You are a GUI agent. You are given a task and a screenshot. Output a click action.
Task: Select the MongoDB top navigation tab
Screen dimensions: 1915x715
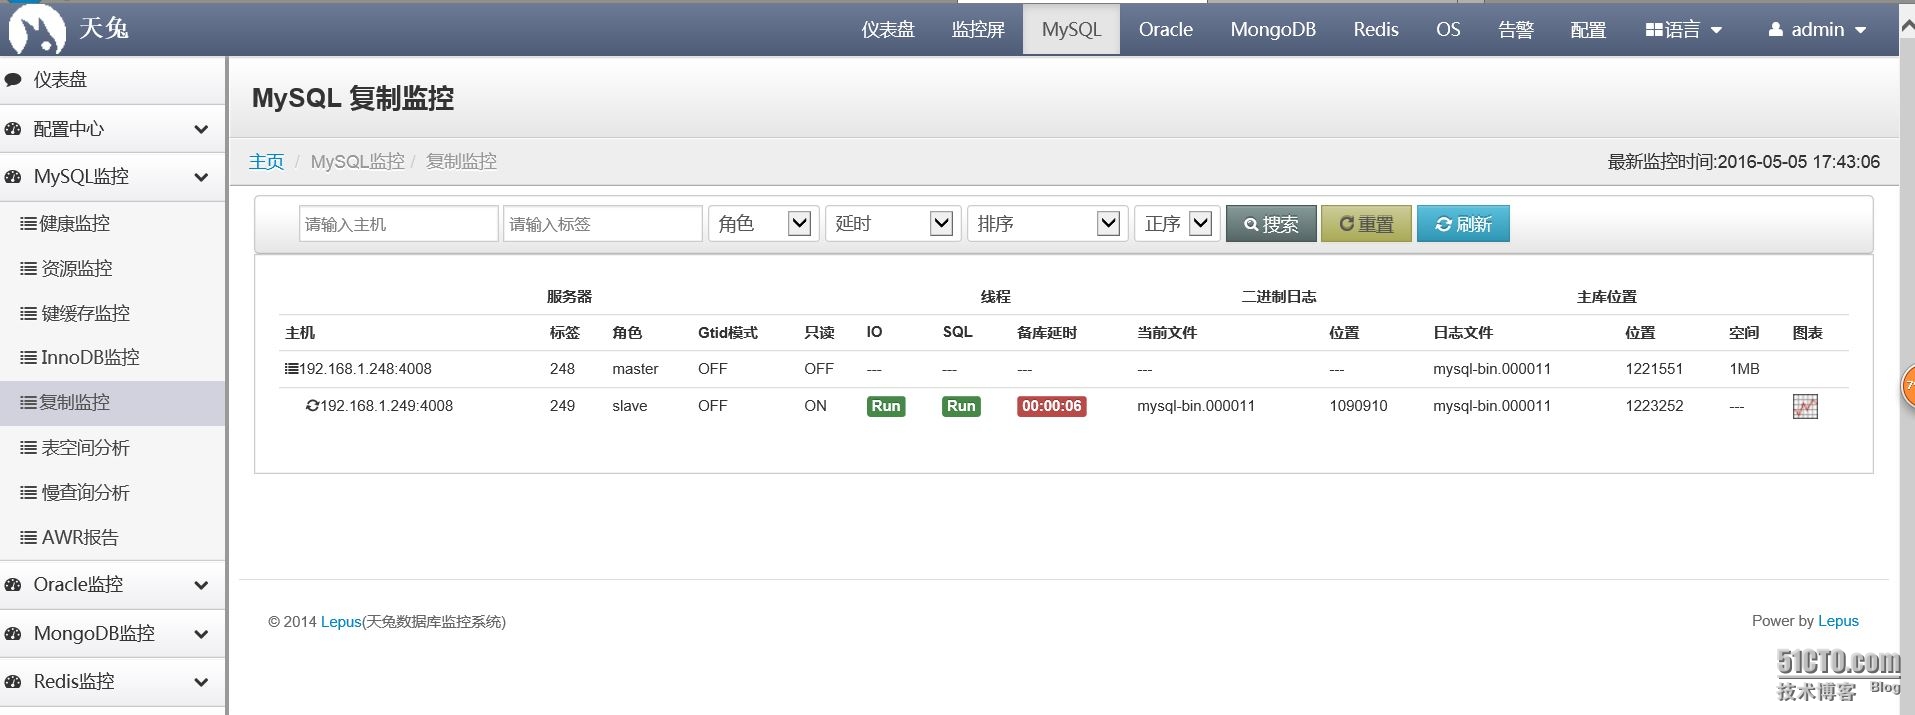[1273, 30]
